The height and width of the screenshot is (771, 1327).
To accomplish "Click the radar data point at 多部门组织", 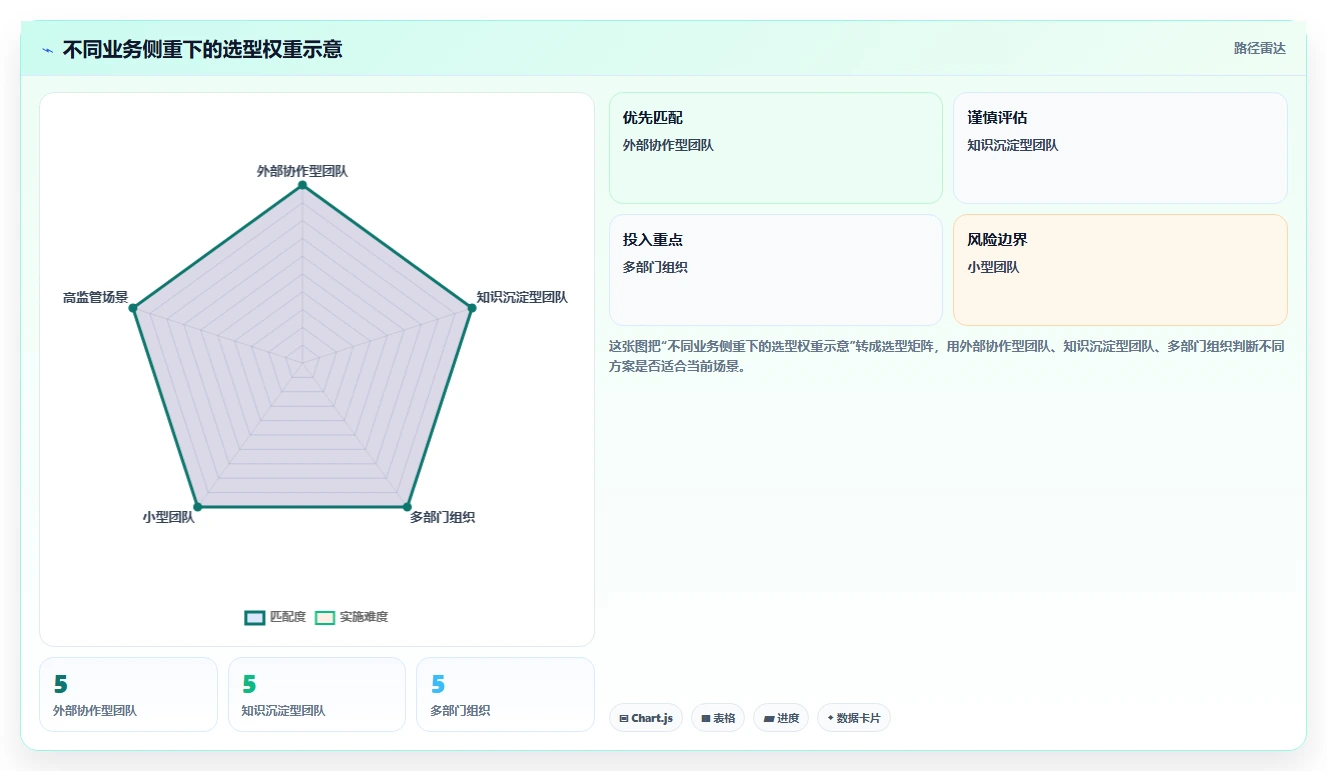I will coord(407,507).
